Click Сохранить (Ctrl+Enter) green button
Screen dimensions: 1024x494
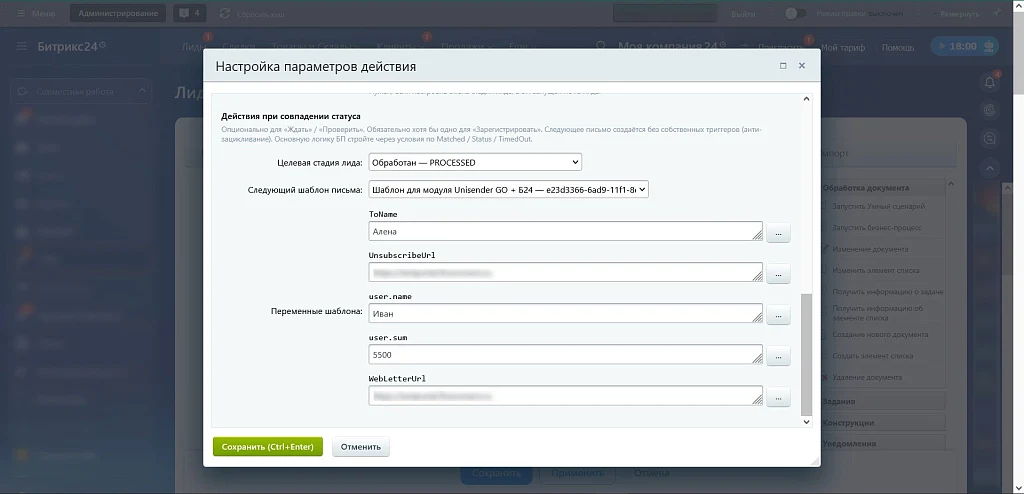tap(268, 447)
